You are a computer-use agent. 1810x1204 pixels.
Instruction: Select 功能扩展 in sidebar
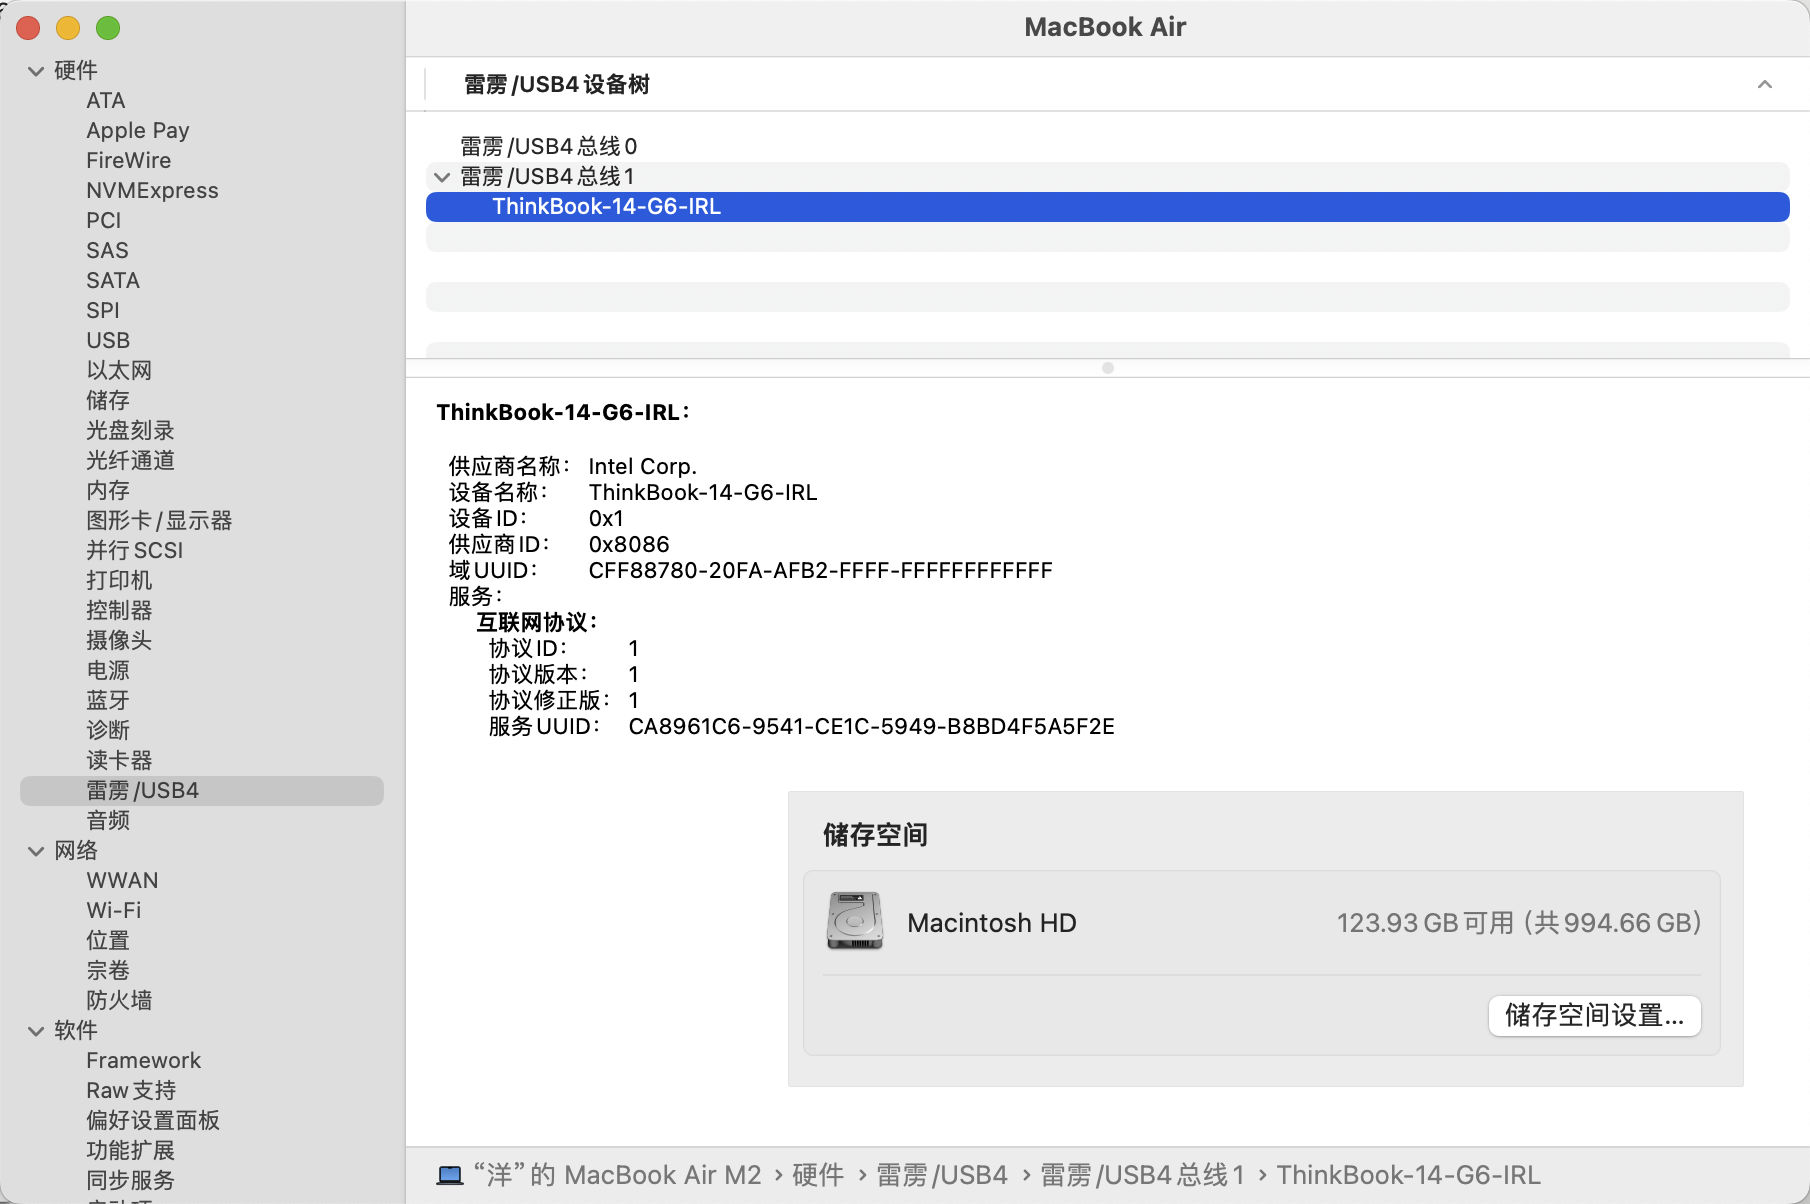[x=130, y=1151]
